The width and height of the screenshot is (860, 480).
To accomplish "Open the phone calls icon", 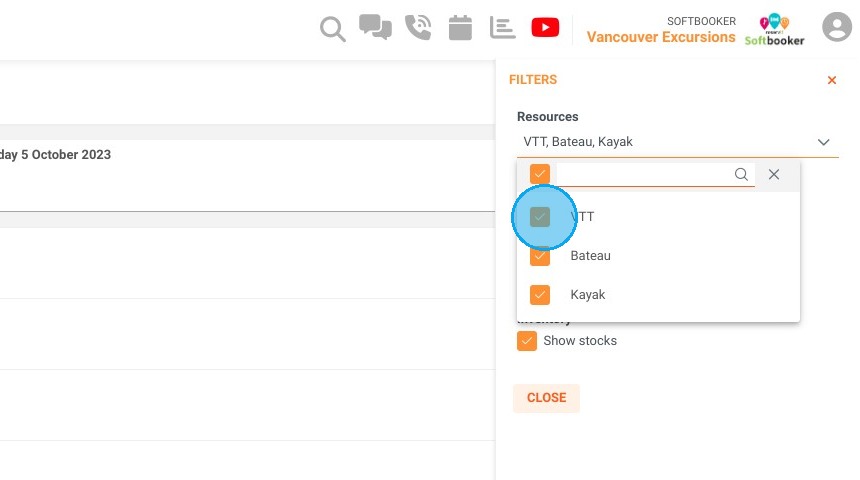I will click(418, 27).
